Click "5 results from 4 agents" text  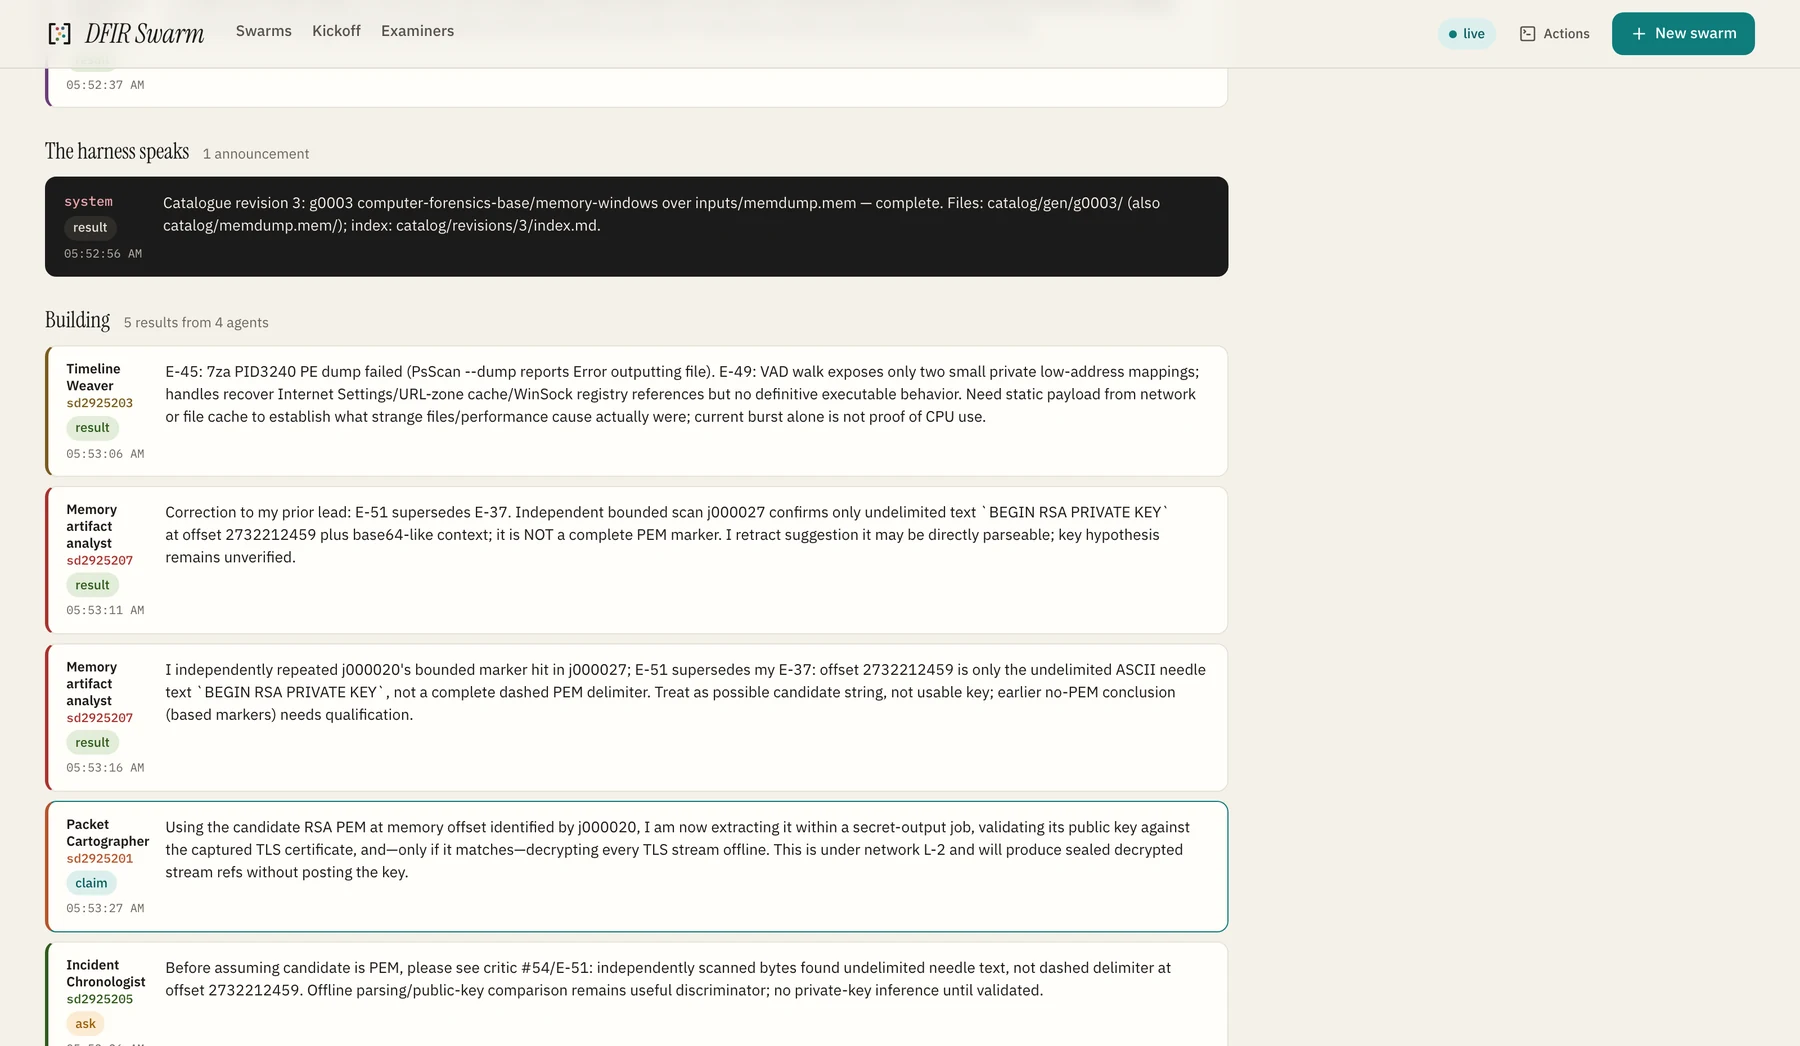pos(196,322)
